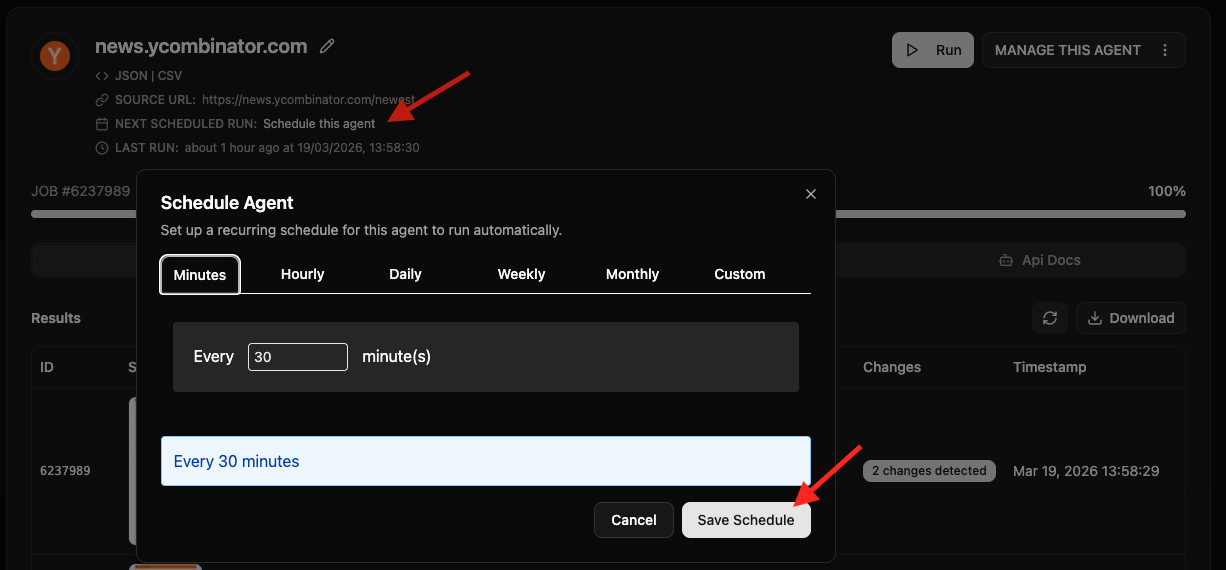Screen dimensions: 1226x570
Task: Select the Weekly schedule tab
Action: [521, 274]
